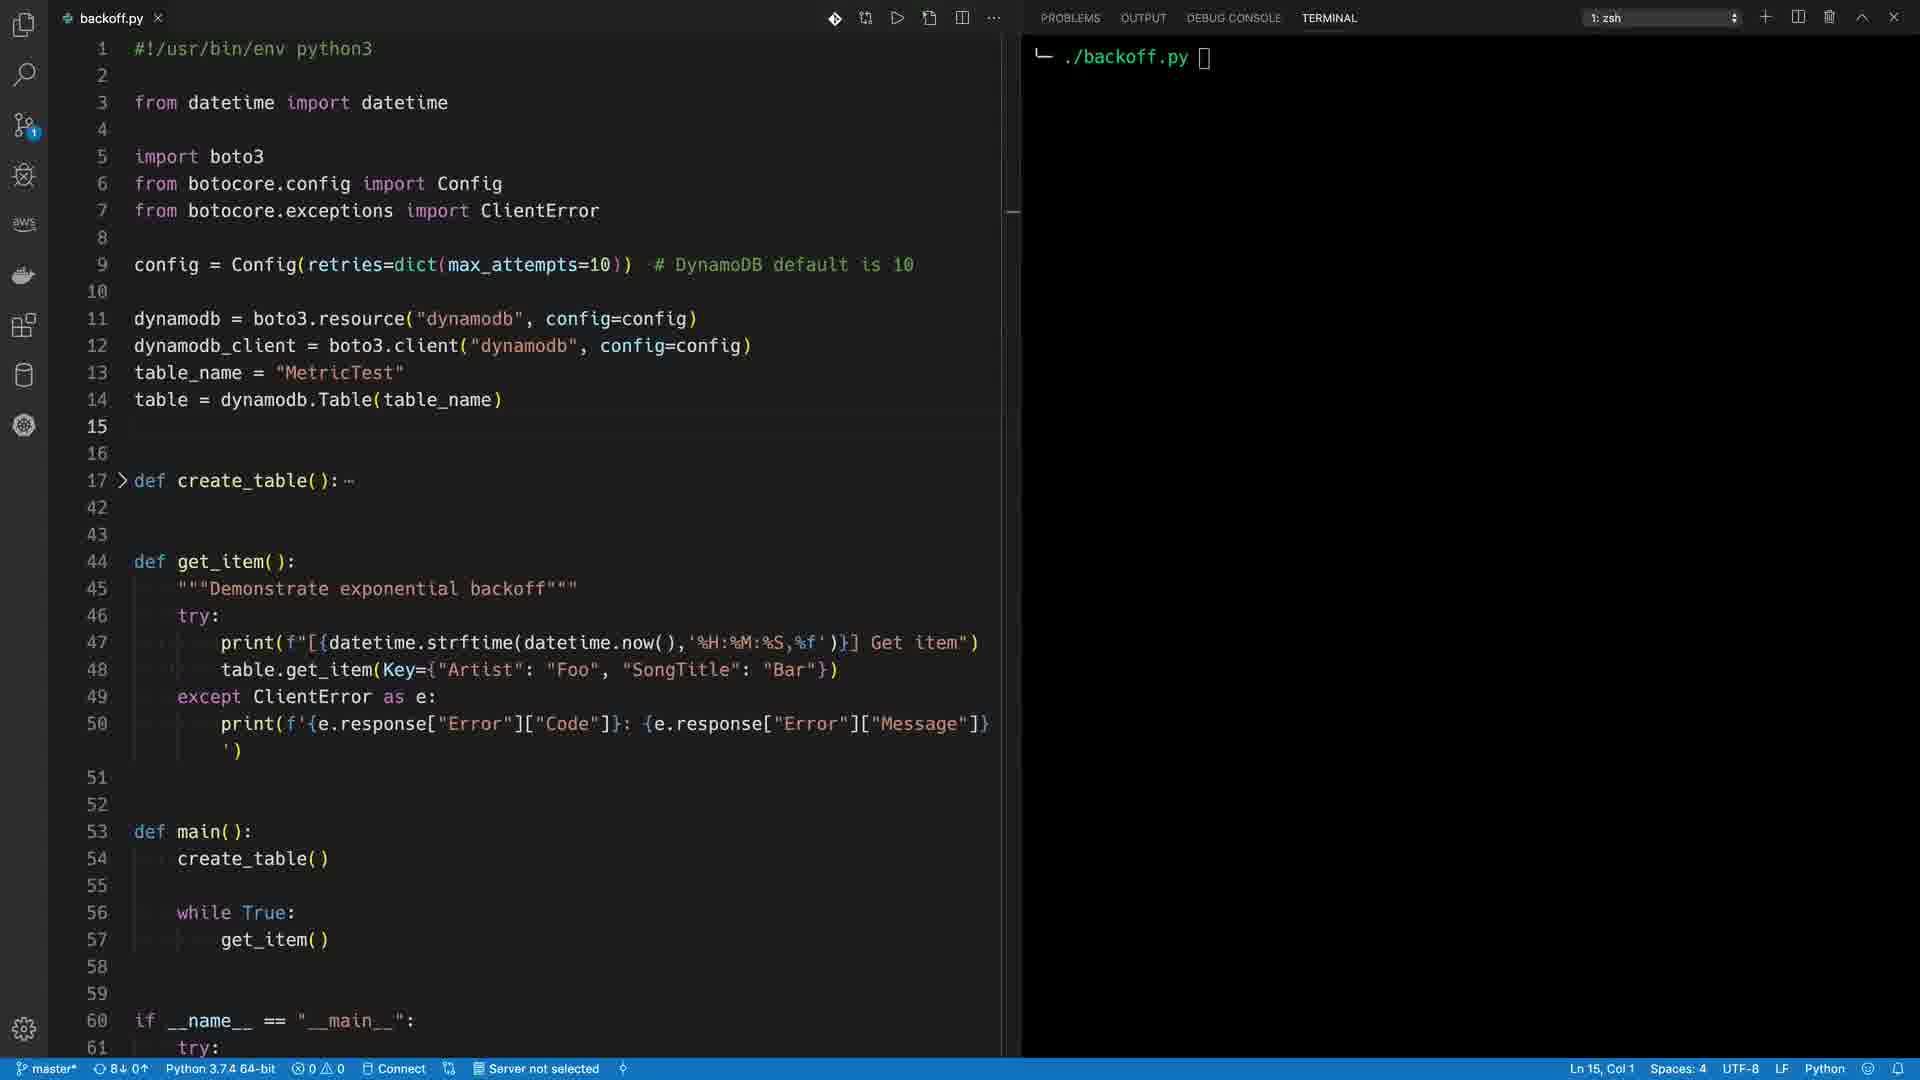
Task: Click master branch in status bar
Action: (x=47, y=1069)
